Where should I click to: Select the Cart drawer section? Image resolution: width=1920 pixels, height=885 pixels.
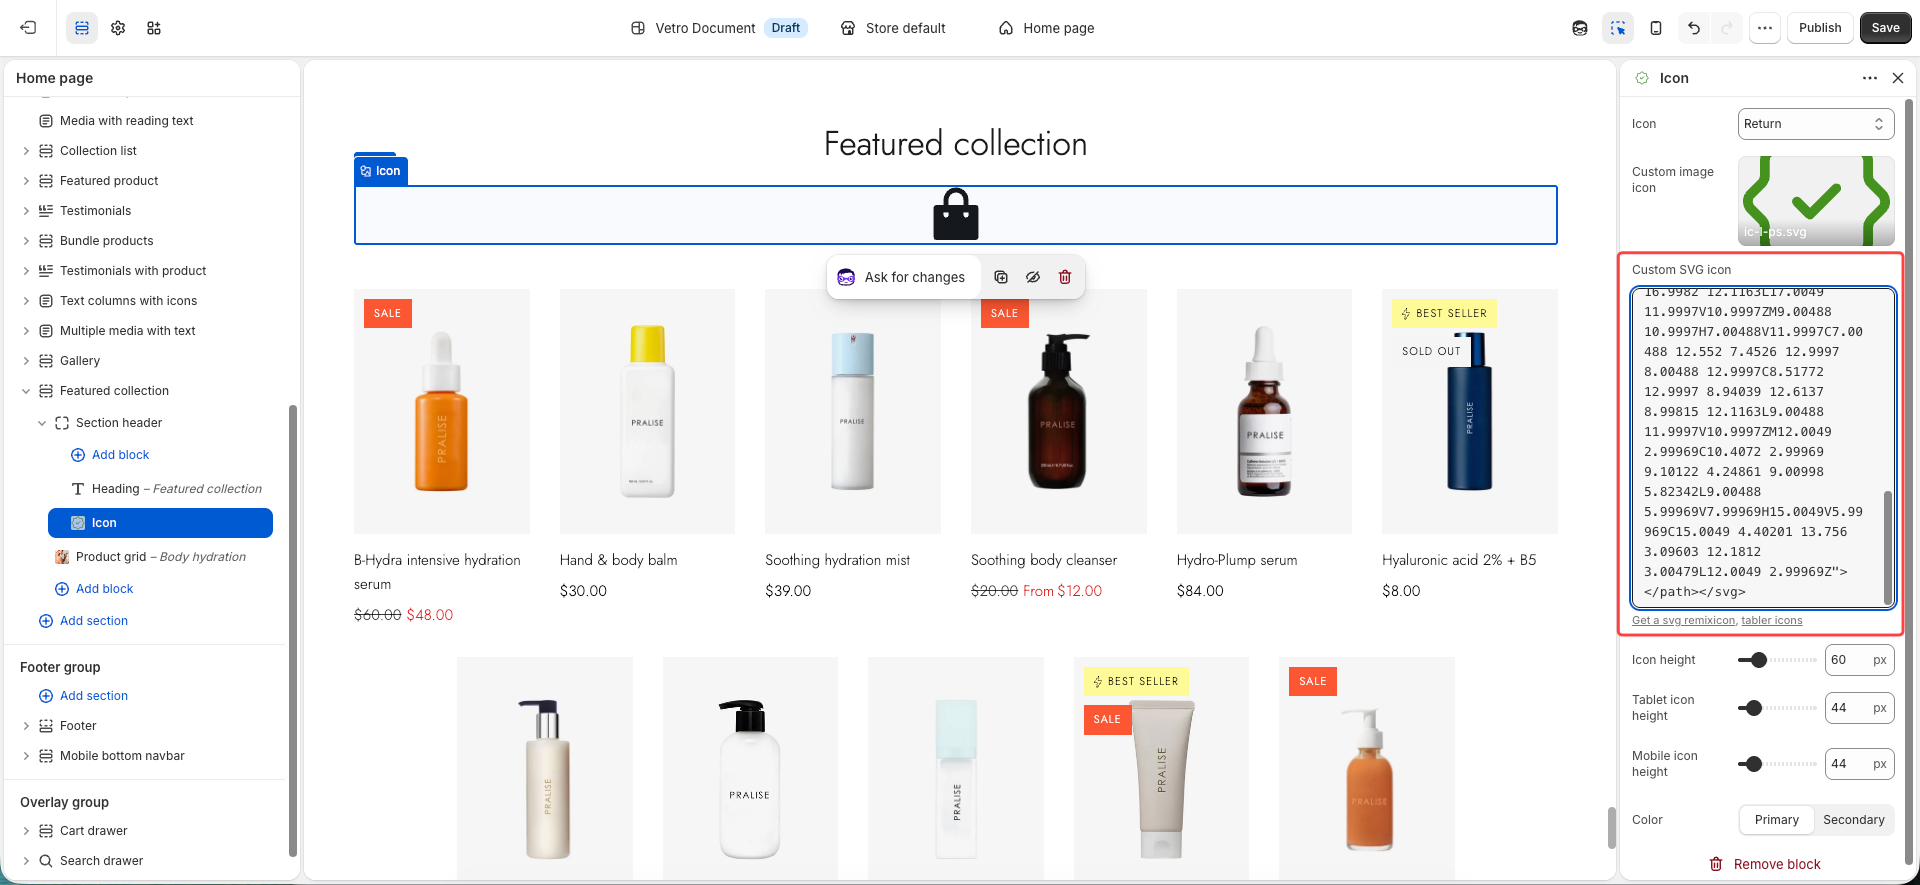(94, 831)
